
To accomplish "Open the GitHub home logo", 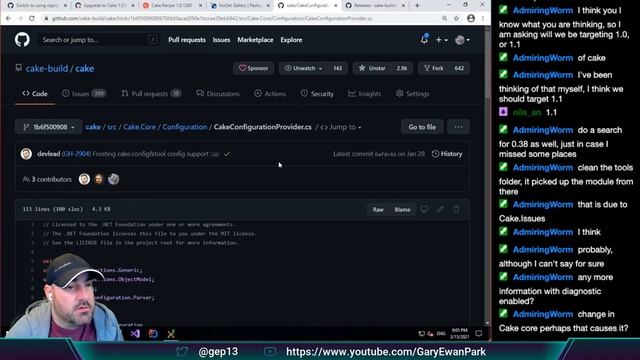I will tap(22, 40).
